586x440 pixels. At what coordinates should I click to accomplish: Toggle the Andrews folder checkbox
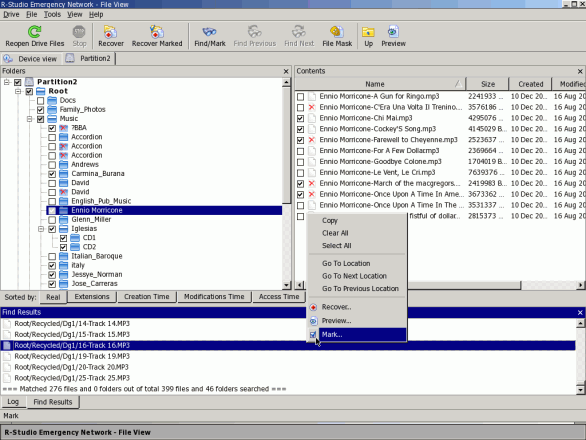[x=52, y=165]
